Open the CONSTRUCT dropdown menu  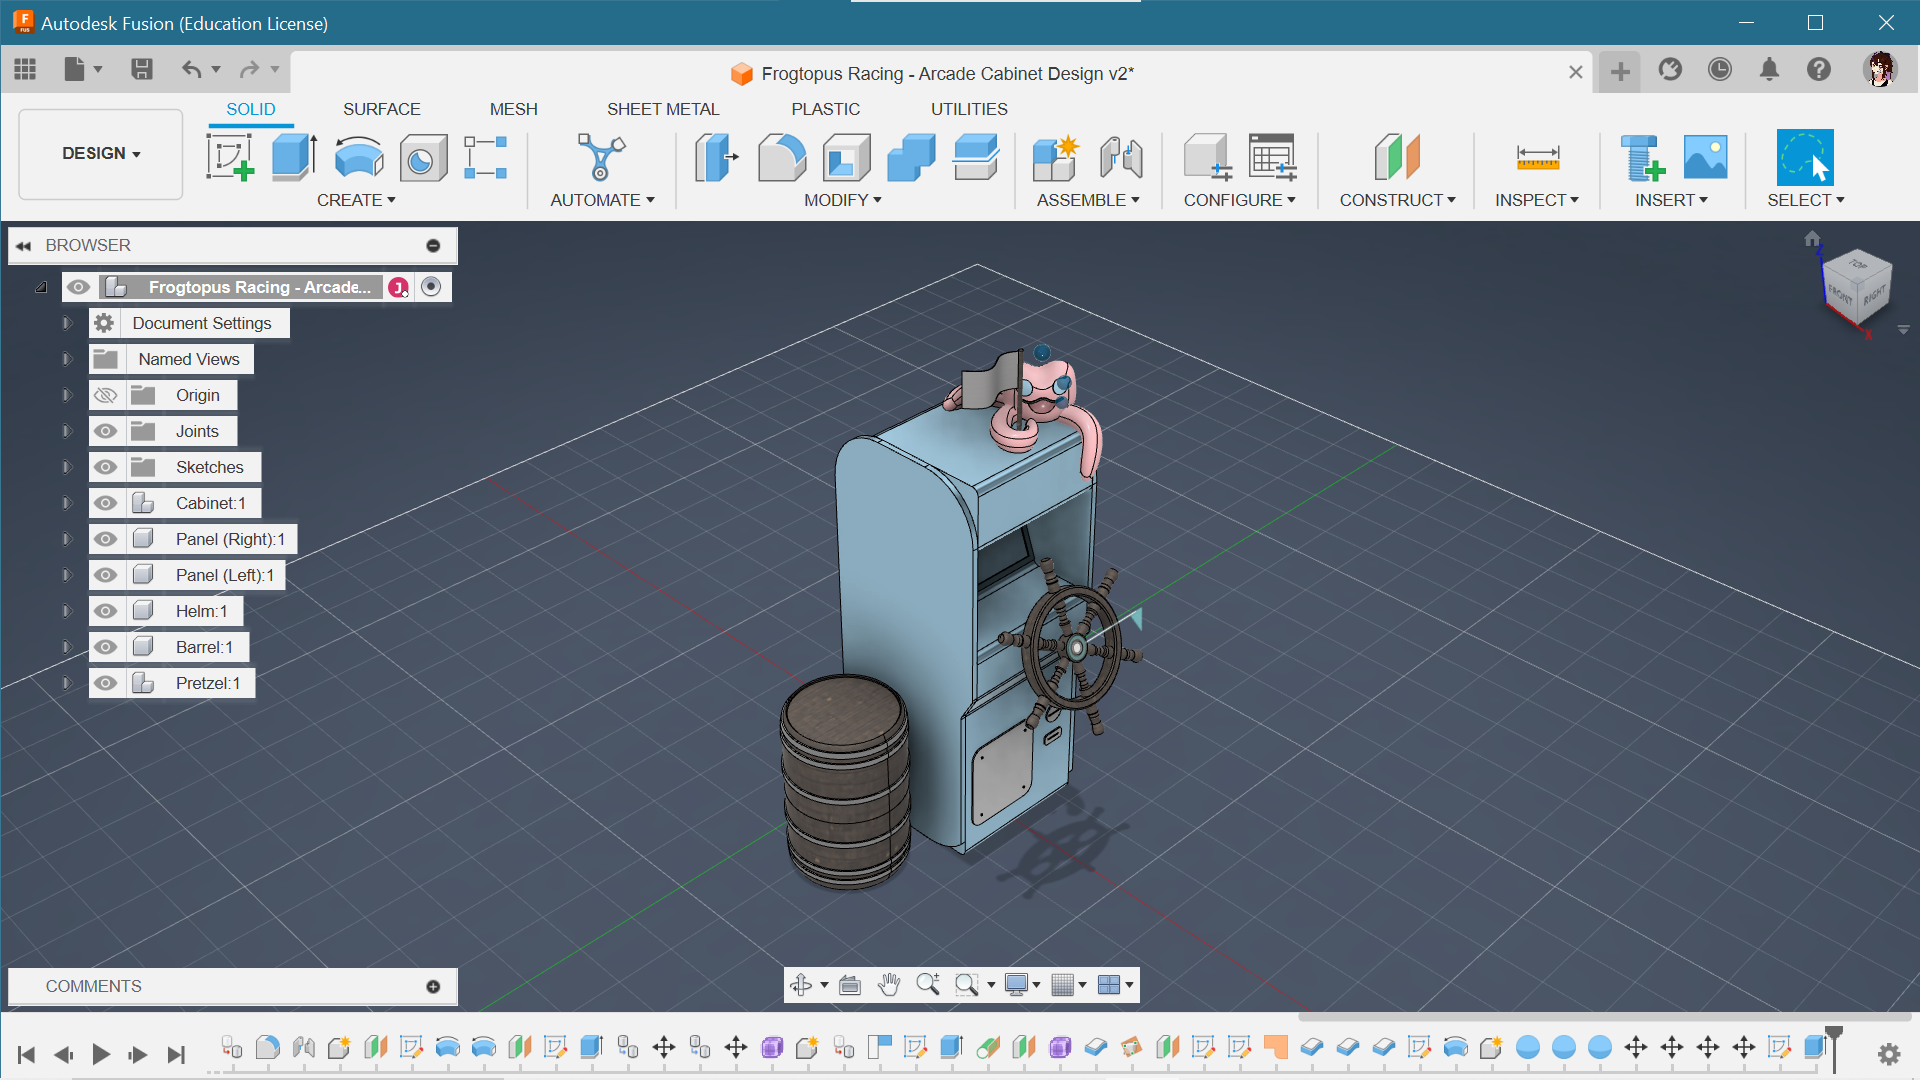click(1397, 200)
